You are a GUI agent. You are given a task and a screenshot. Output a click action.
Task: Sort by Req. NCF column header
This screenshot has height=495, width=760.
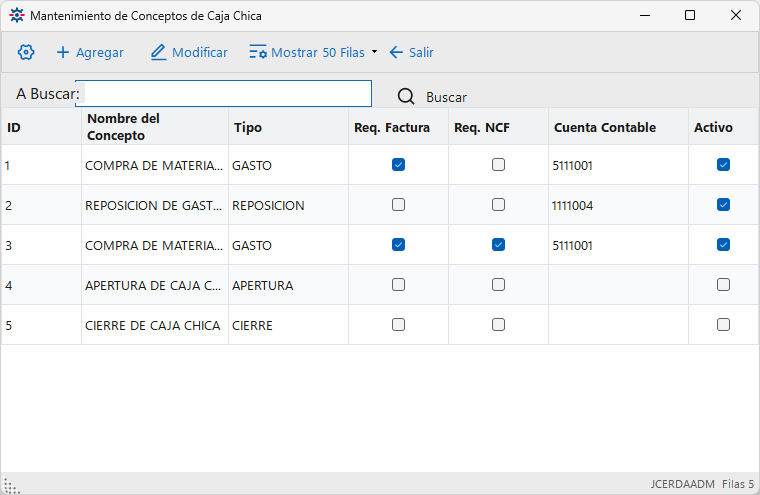[x=498, y=127]
